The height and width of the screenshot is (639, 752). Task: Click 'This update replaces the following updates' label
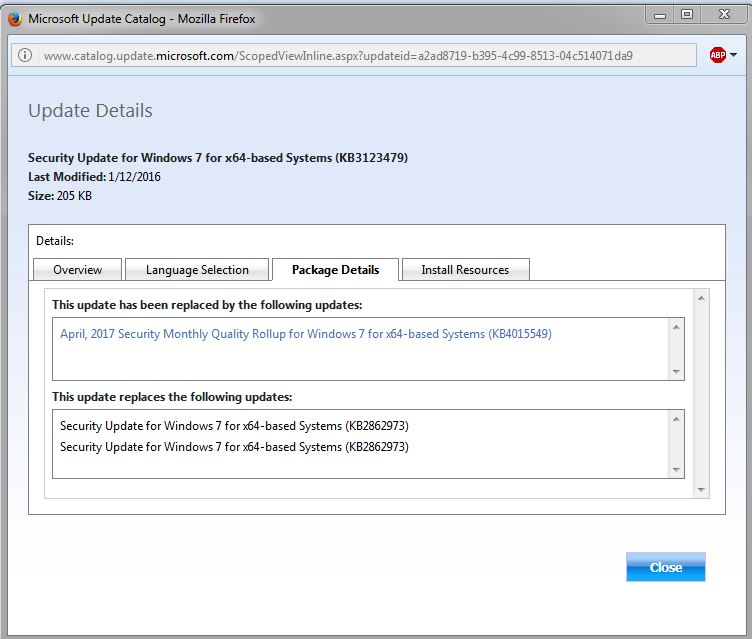click(172, 397)
